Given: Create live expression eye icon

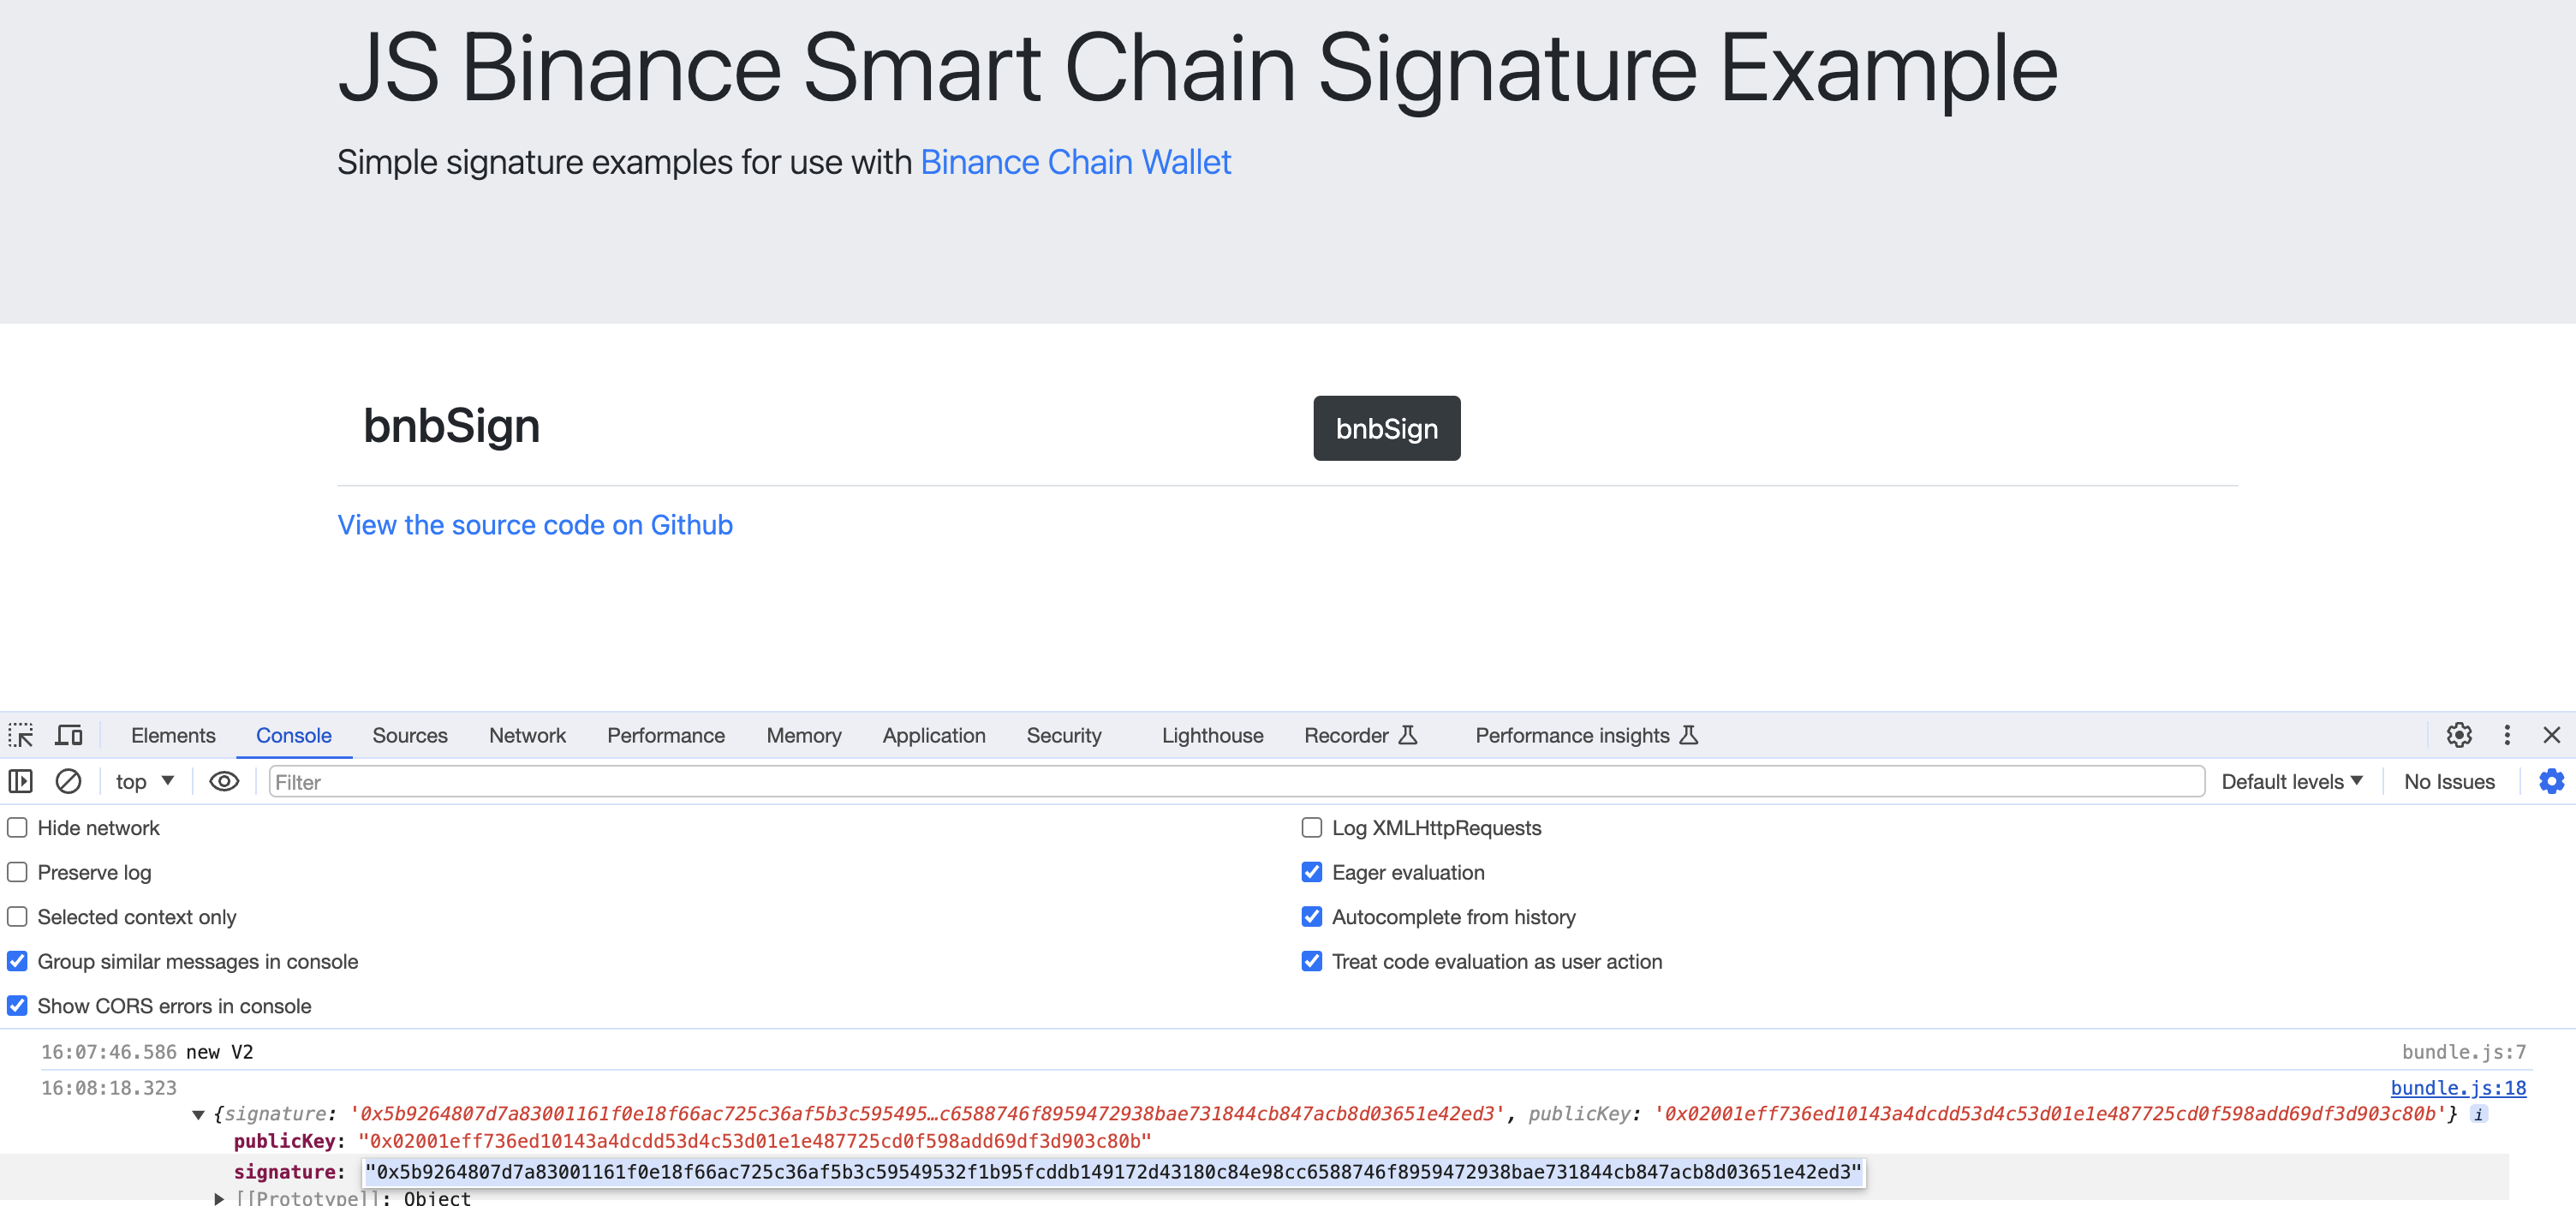Looking at the screenshot, I should pyautogui.click(x=224, y=781).
